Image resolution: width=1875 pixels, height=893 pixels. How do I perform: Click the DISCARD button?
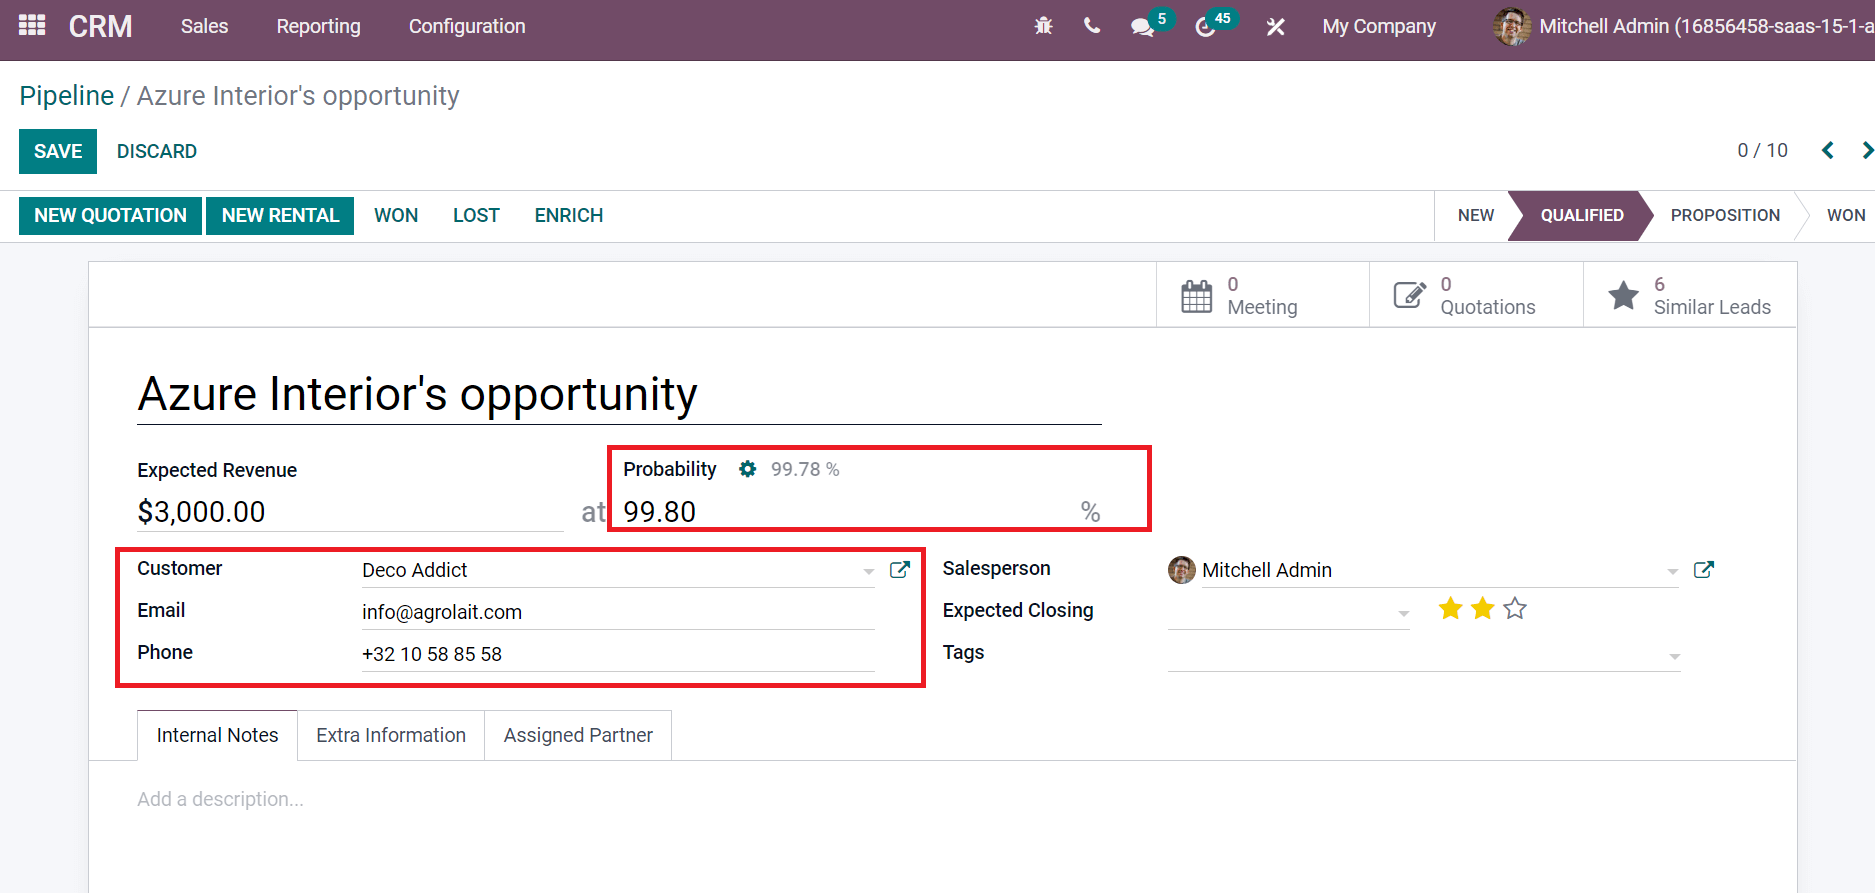157,151
